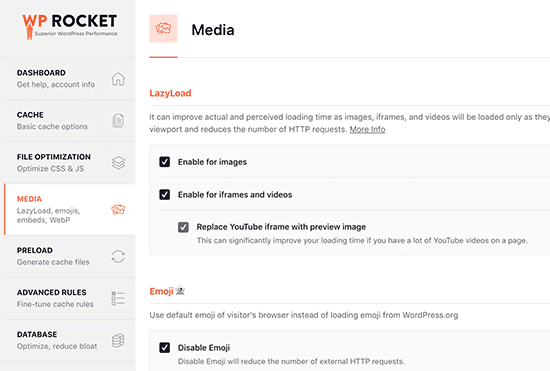Open Advanced Rules settings
Screen dimensions: 550x371
coord(70,298)
